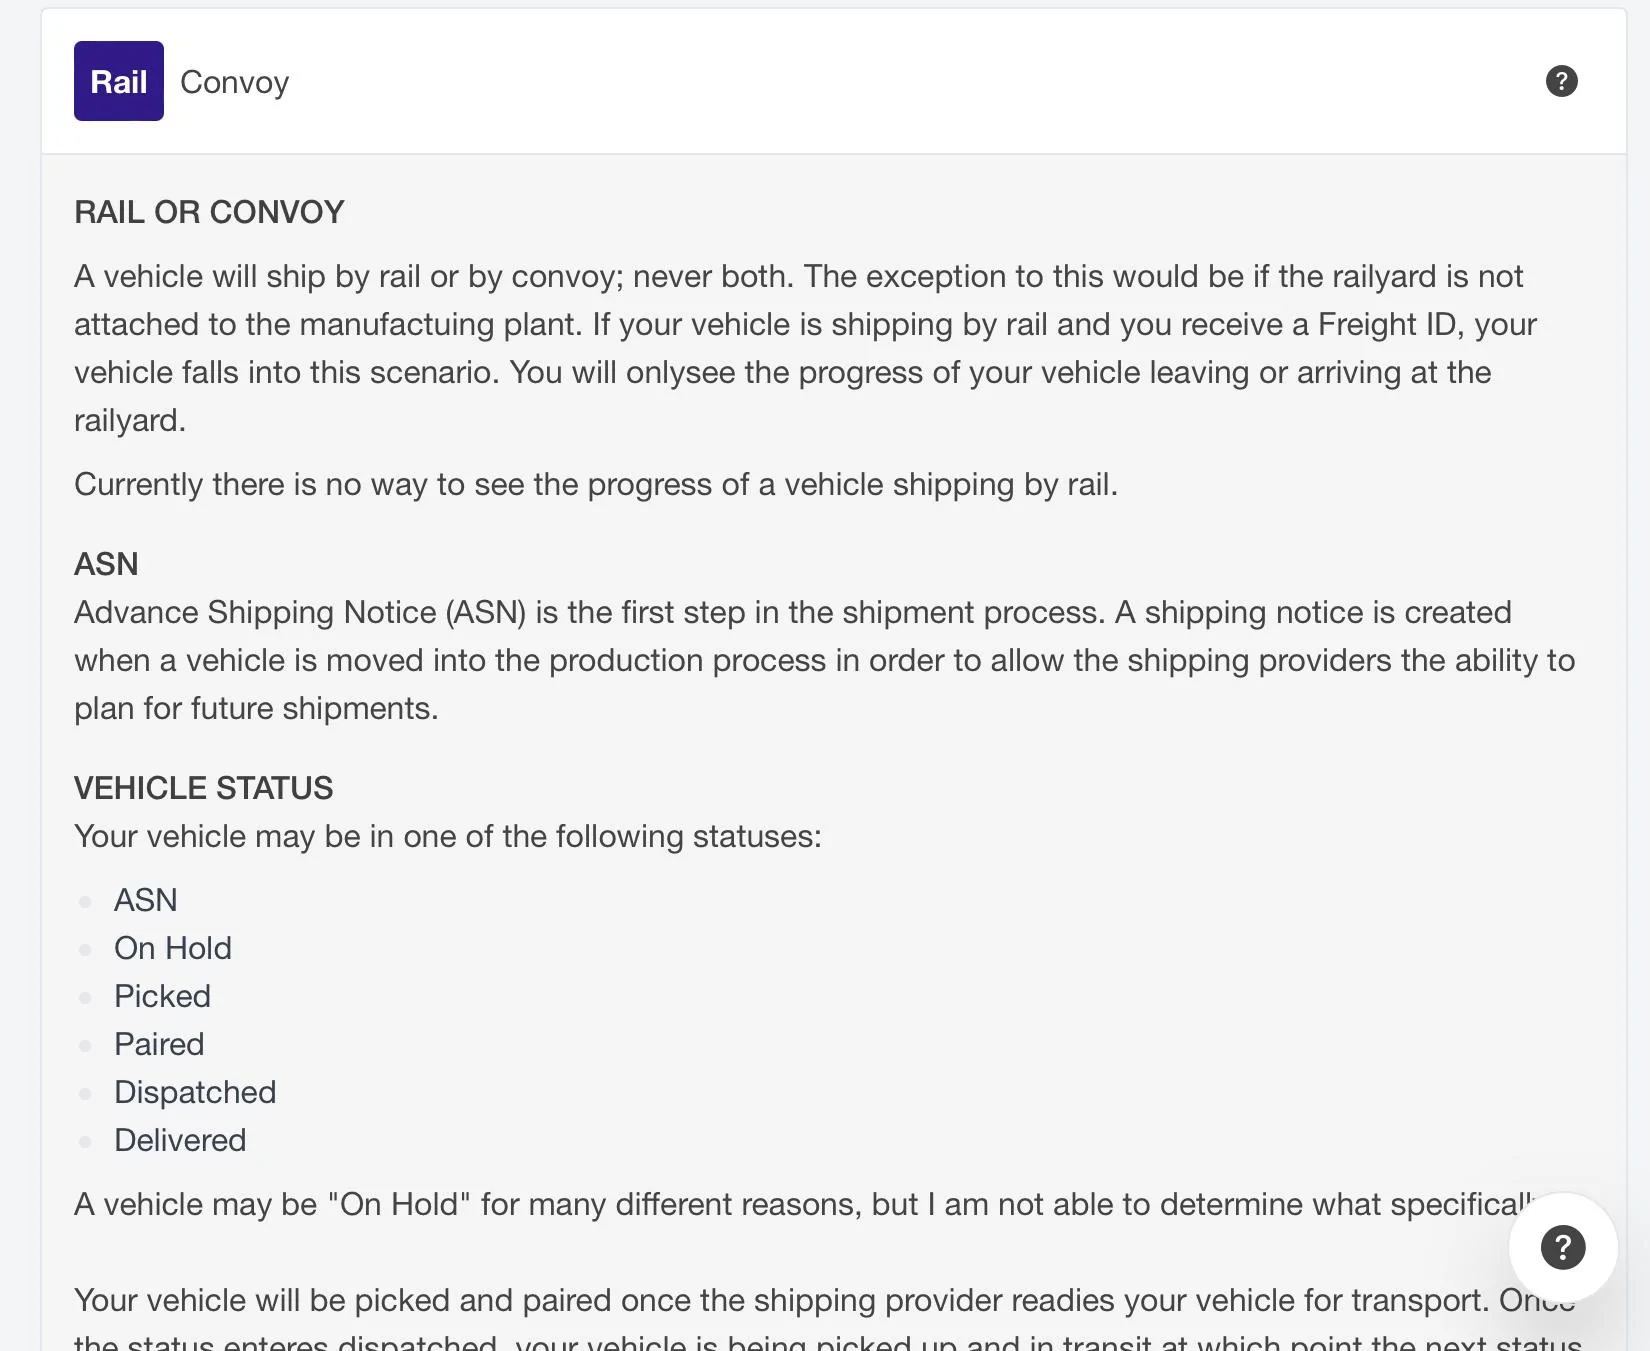Click the bullet next to Delivered
1650x1351 pixels.
(86, 1142)
